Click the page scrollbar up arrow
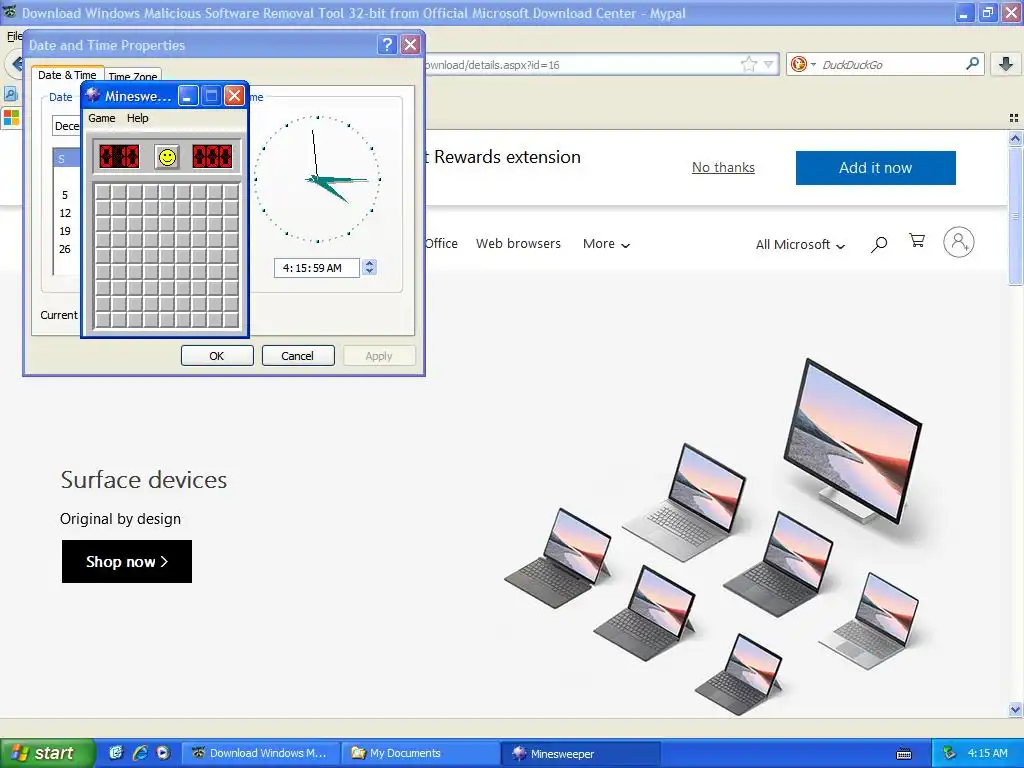This screenshot has width=1024, height=768. point(1015,138)
